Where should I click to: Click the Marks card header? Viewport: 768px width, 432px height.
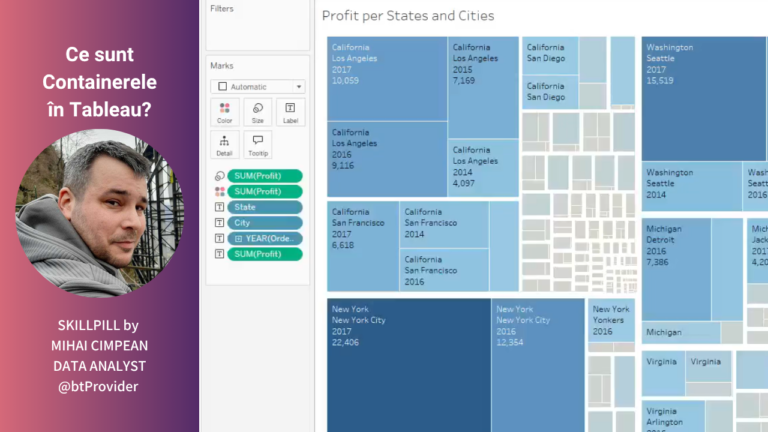point(222,66)
